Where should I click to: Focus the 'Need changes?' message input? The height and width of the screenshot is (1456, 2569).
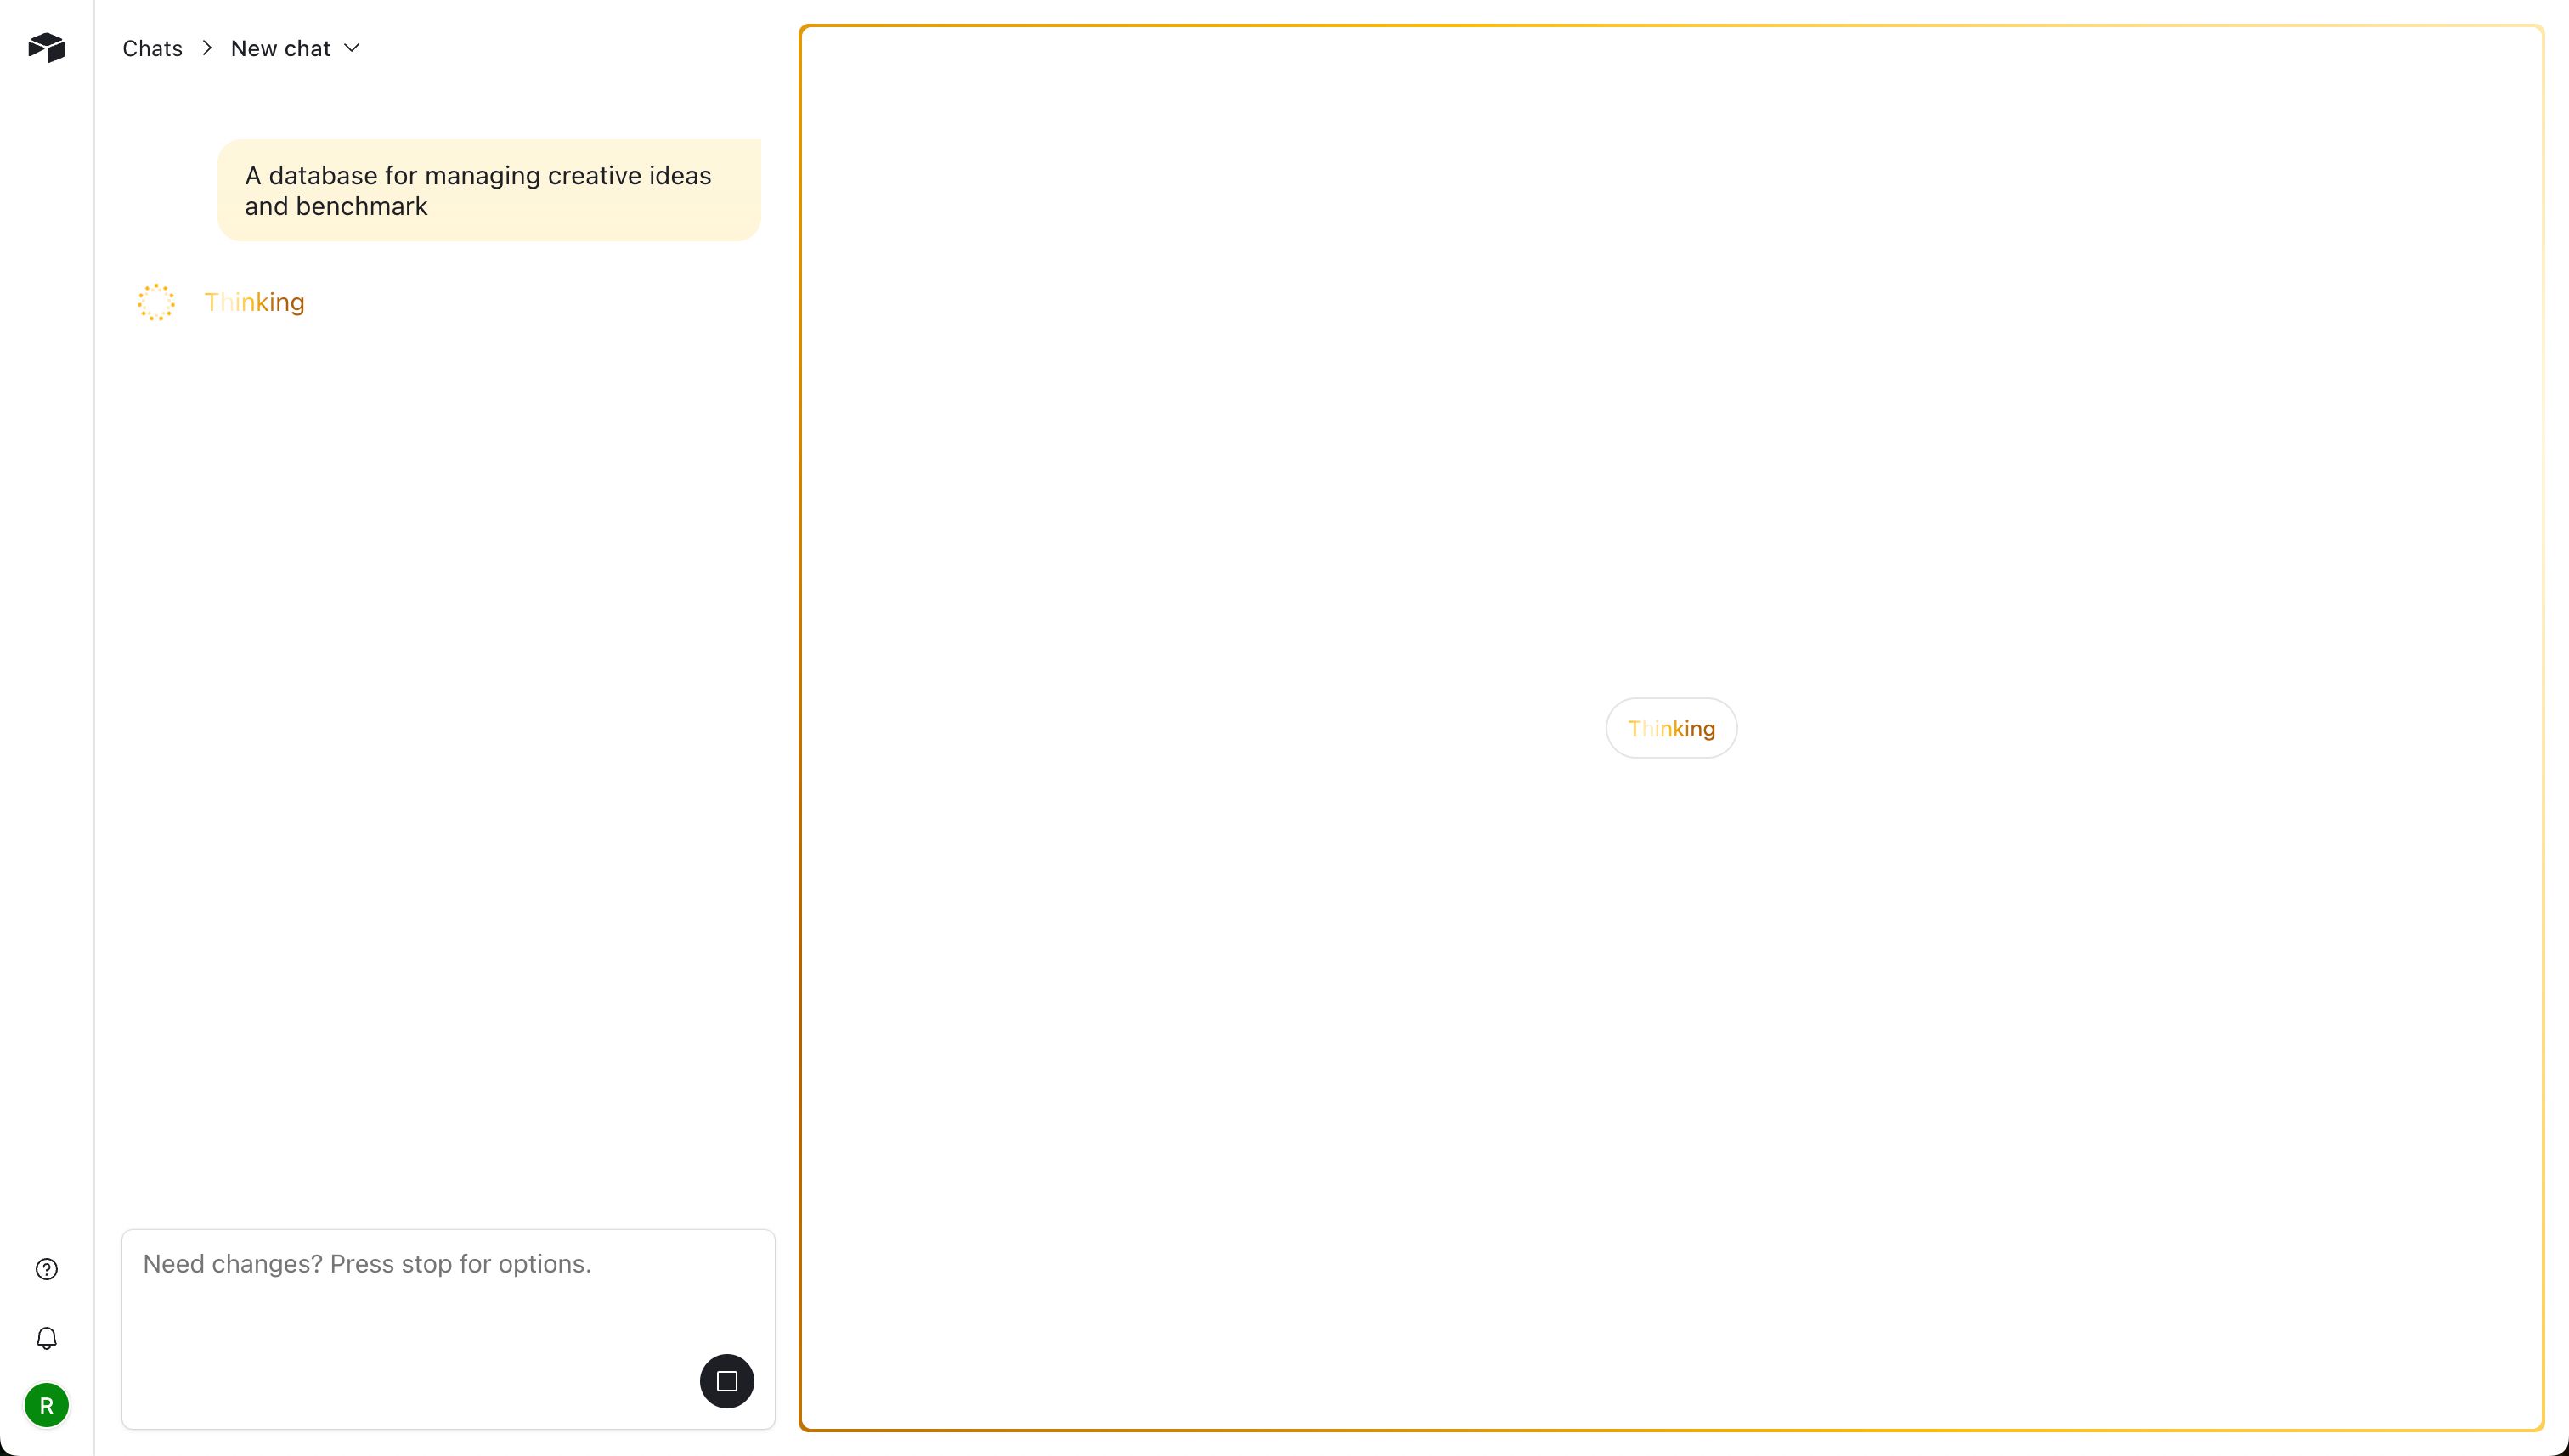tap(448, 1329)
